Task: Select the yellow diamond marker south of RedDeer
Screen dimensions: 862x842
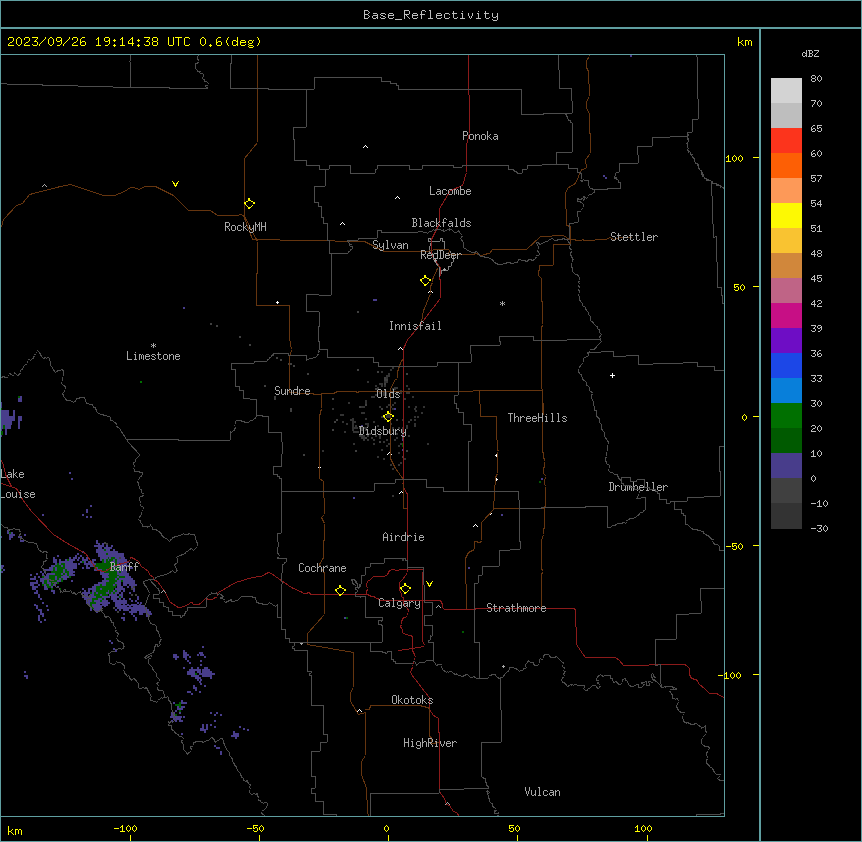Action: point(426,281)
